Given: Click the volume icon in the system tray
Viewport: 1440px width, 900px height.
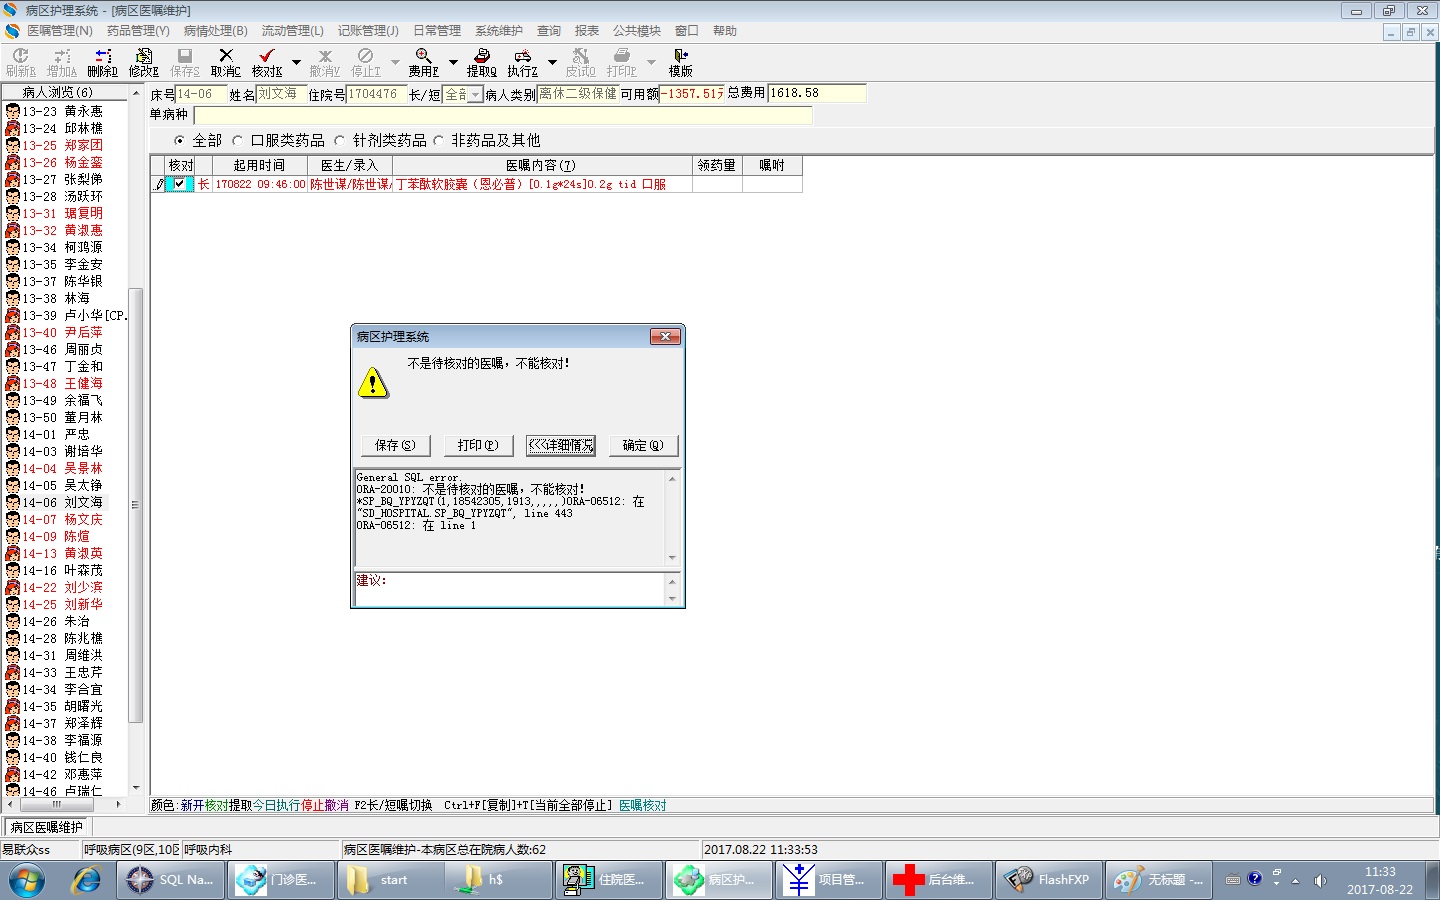Looking at the screenshot, I should coord(1320,880).
